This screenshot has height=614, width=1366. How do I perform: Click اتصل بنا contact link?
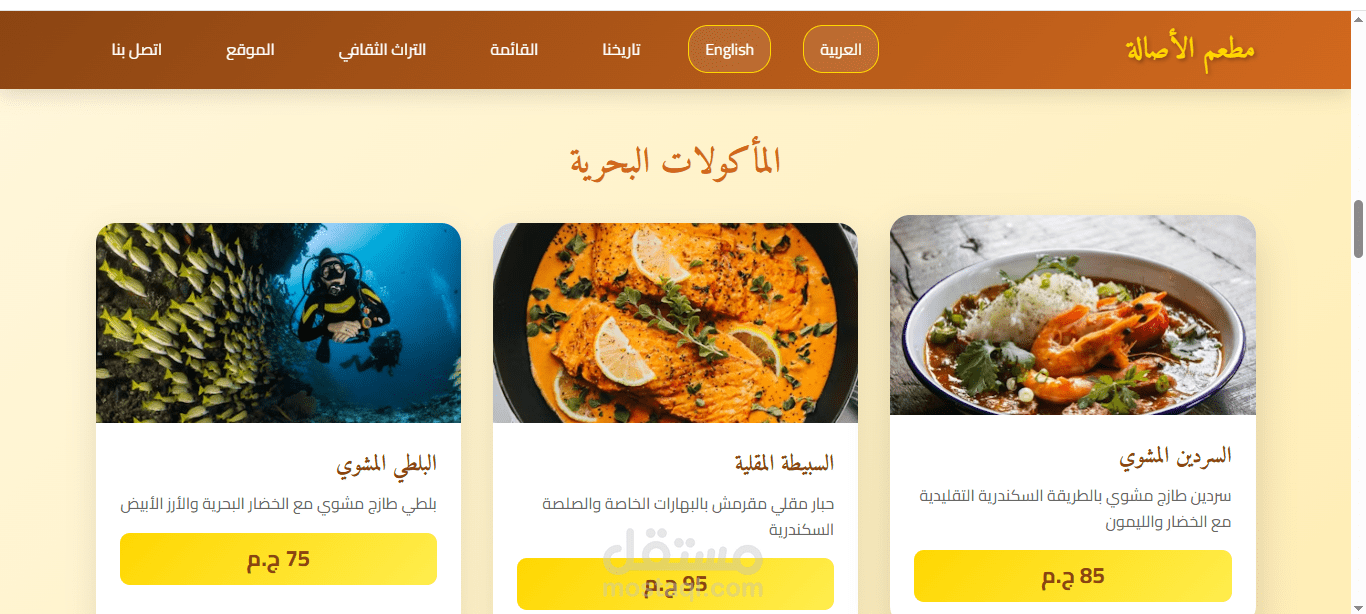pyautogui.click(x=137, y=49)
